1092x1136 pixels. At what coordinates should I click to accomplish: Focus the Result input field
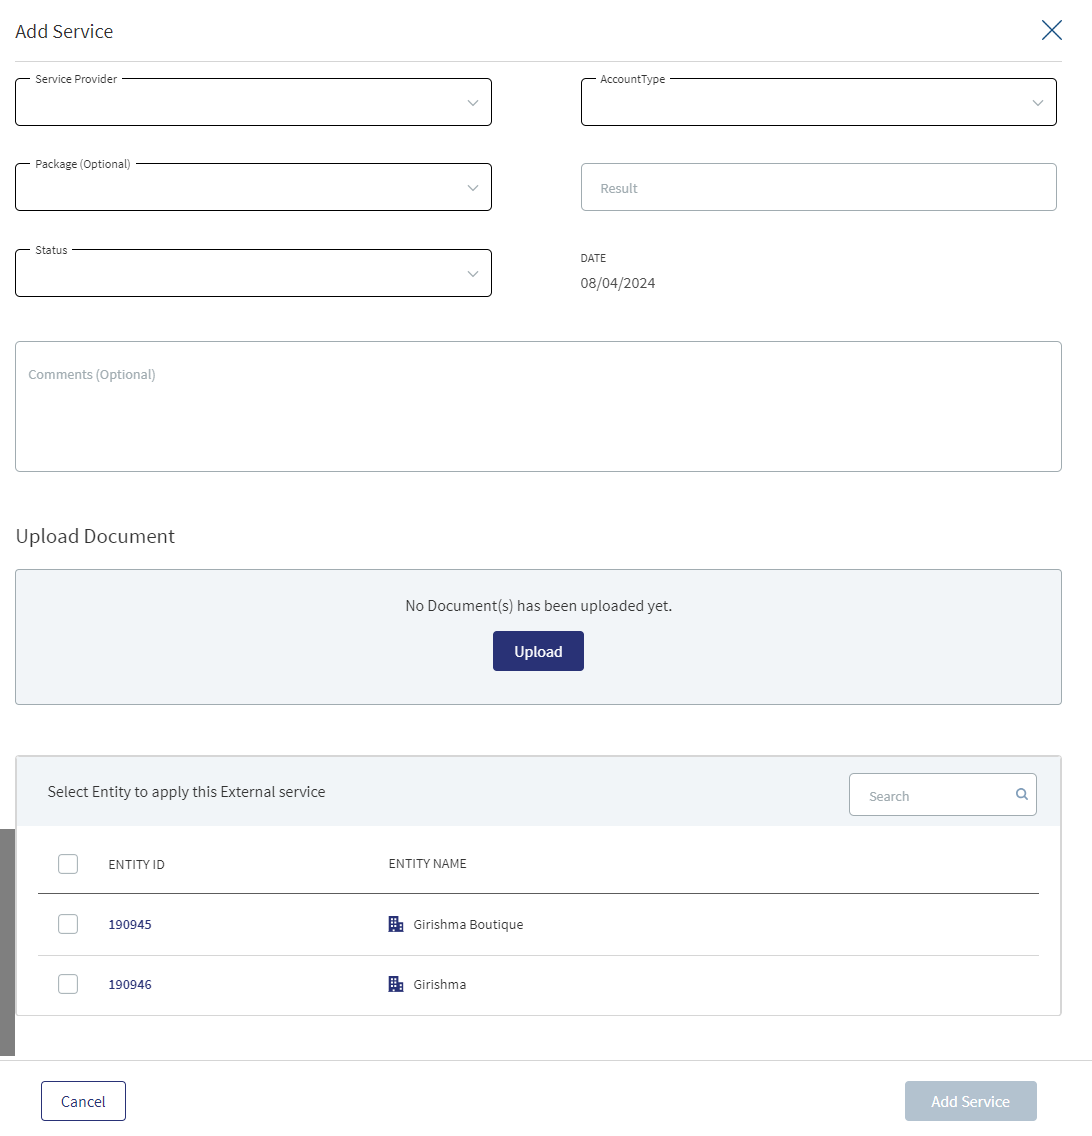coord(819,187)
